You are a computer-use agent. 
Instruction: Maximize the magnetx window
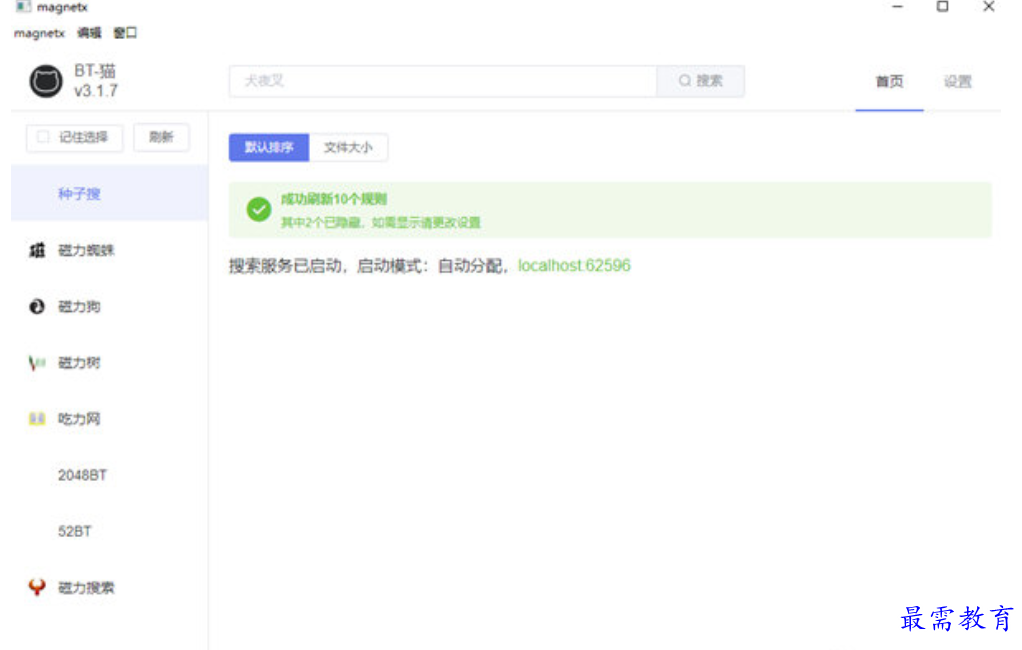click(x=942, y=7)
